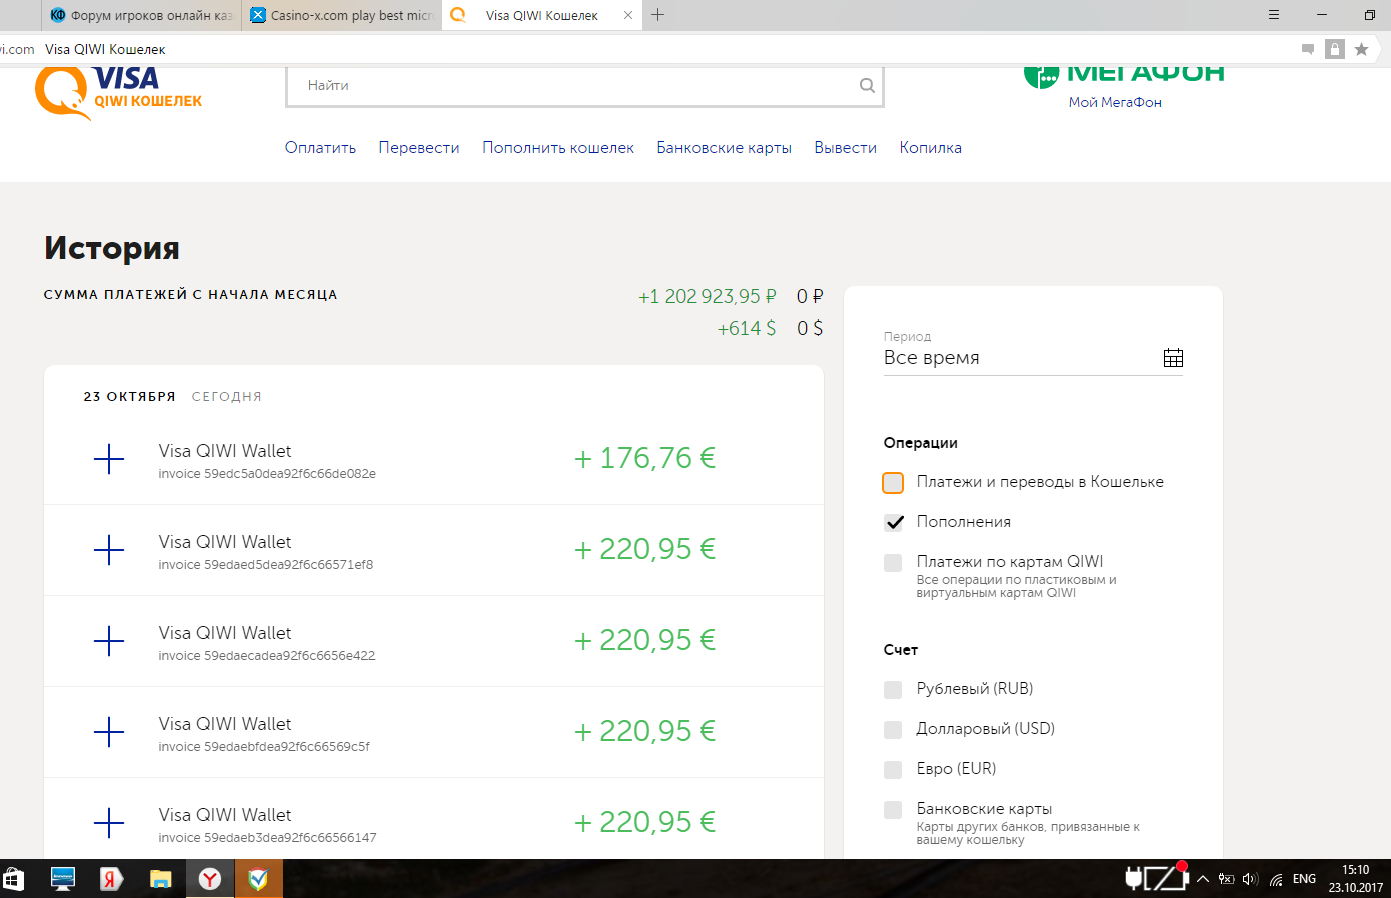Click the ENG language indicator

tap(1305, 879)
